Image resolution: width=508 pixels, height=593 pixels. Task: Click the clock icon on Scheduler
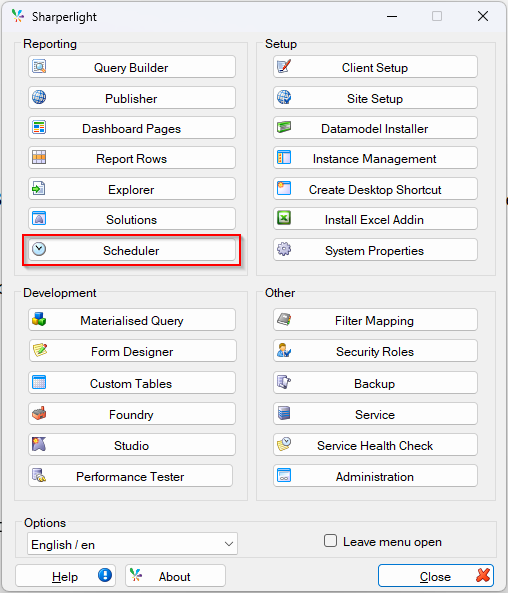(39, 249)
